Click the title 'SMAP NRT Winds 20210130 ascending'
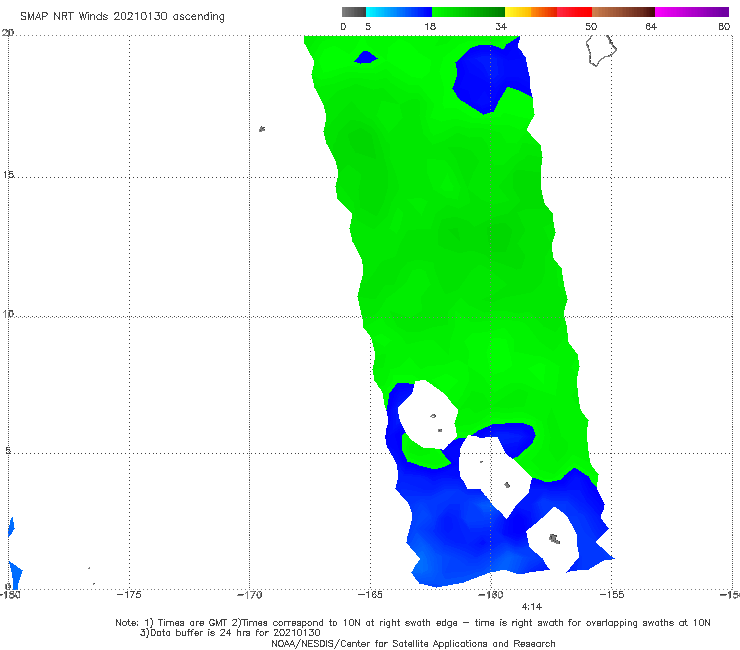This screenshot has height=650, width=740. (122, 16)
